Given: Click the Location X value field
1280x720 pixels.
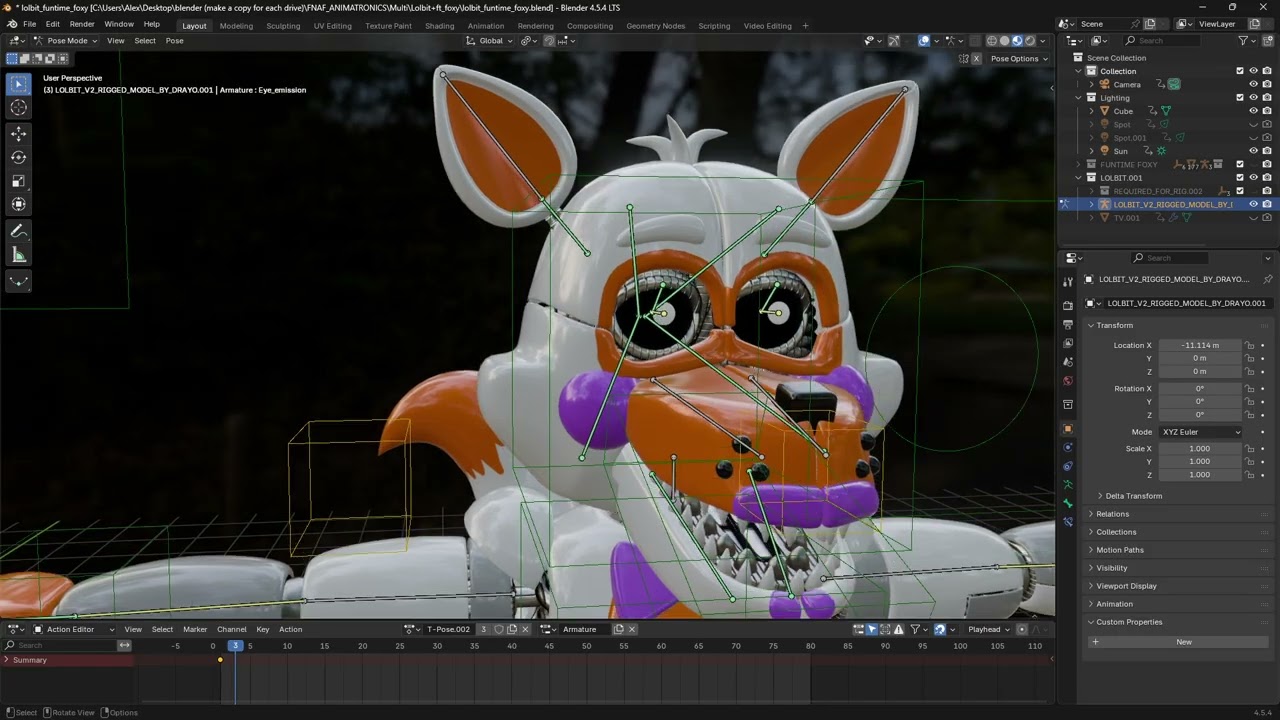Looking at the screenshot, I should point(1200,345).
